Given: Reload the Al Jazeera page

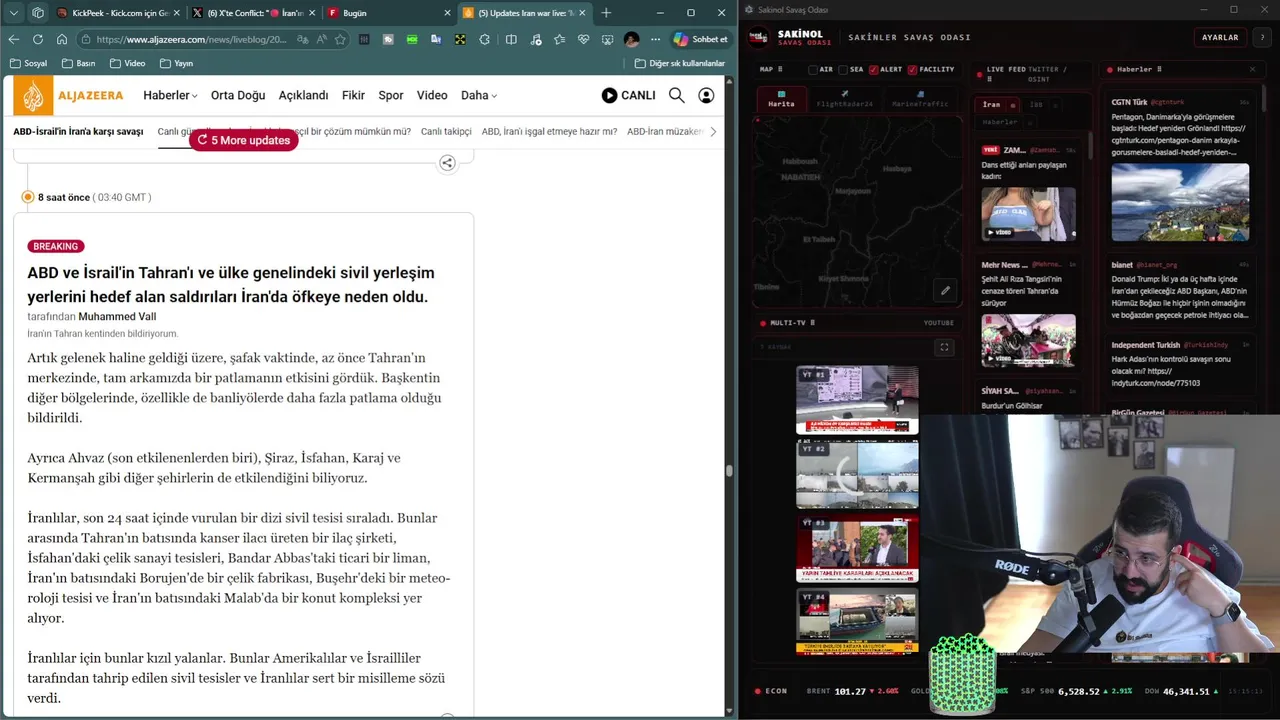Looking at the screenshot, I should (38, 40).
